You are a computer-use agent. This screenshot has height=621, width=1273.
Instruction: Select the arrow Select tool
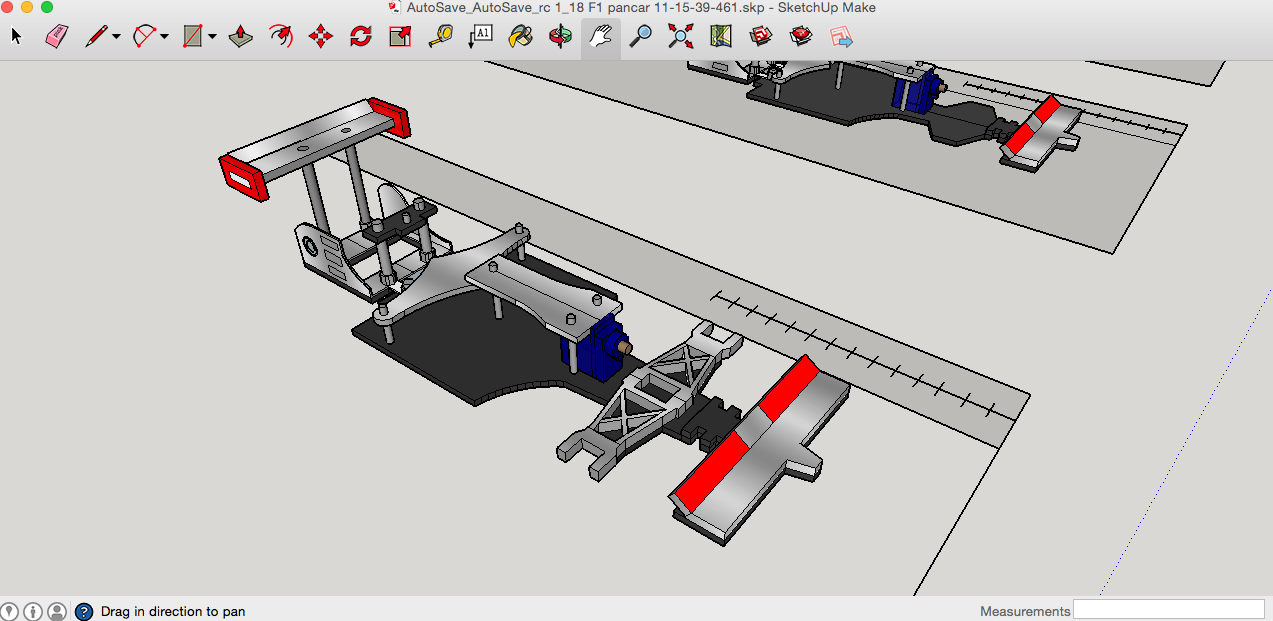pyautogui.click(x=16, y=37)
